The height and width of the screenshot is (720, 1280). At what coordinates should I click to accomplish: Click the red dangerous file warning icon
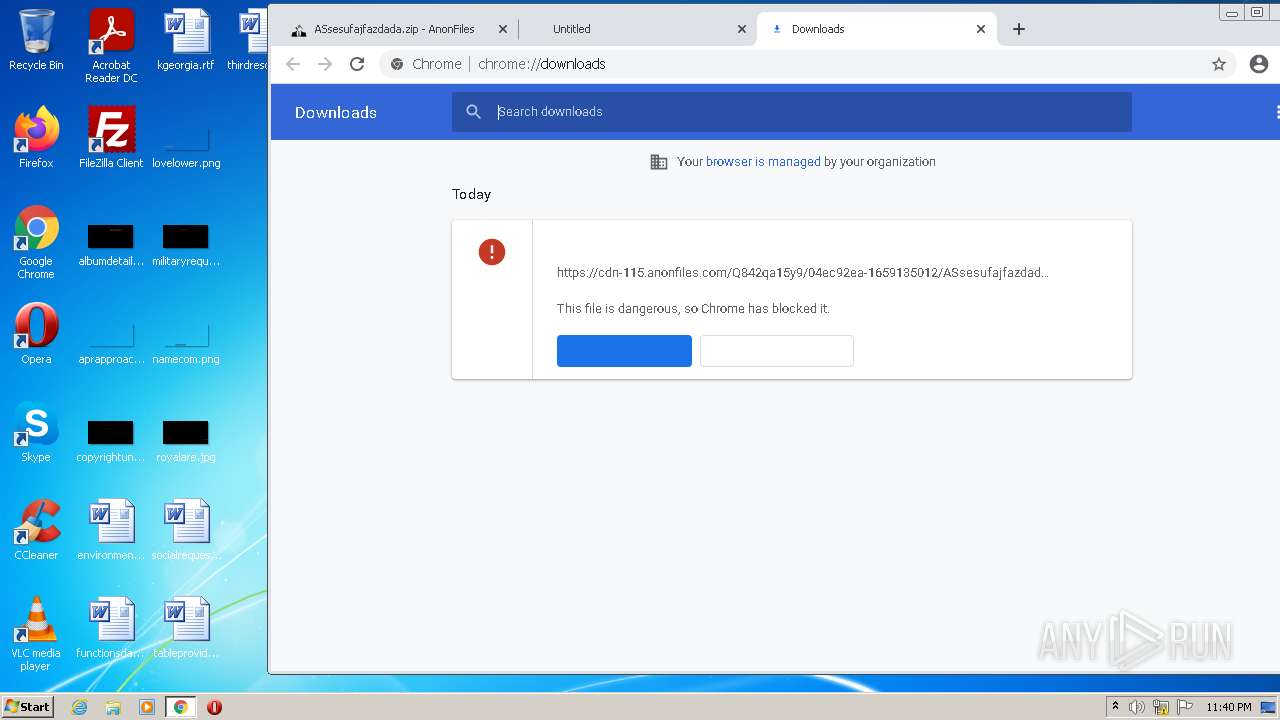pos(491,252)
